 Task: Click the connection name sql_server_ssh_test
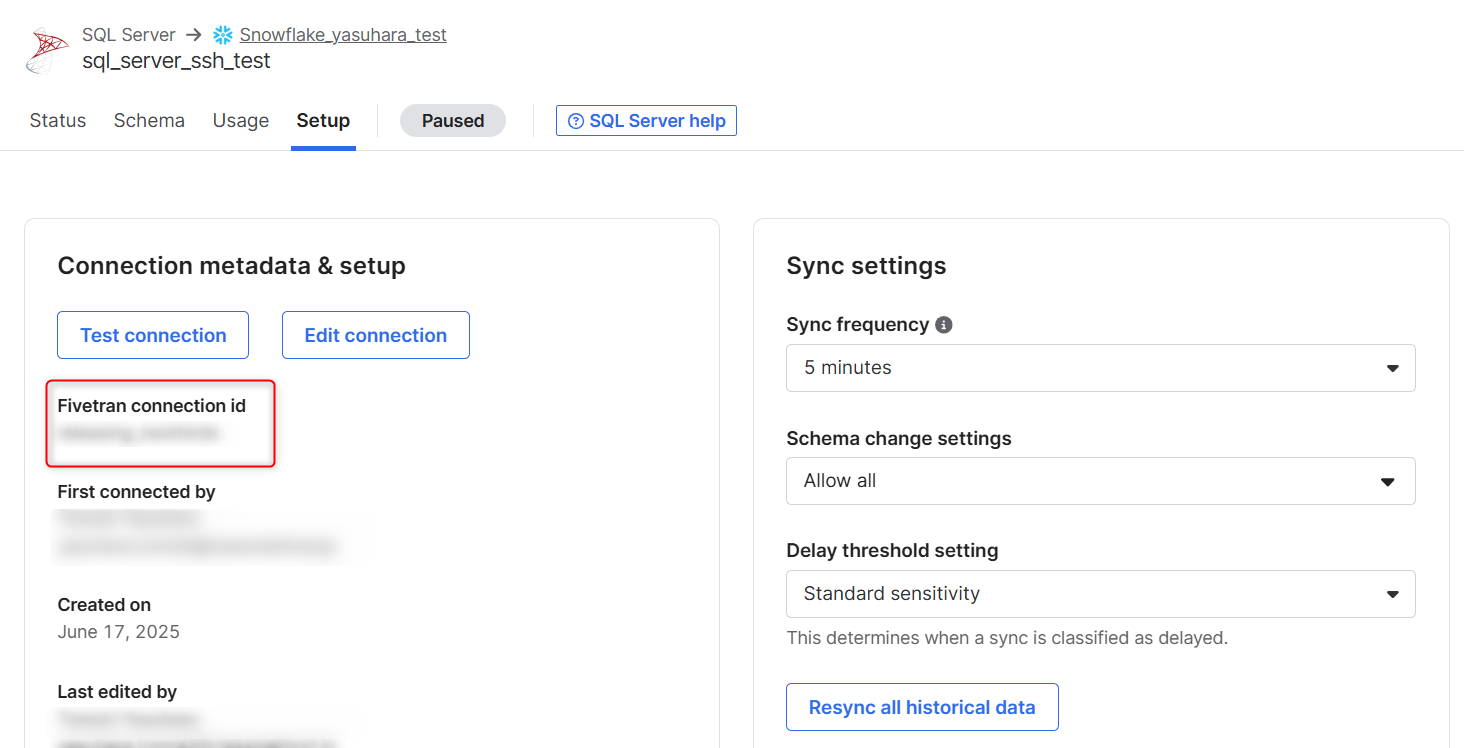tap(176, 61)
